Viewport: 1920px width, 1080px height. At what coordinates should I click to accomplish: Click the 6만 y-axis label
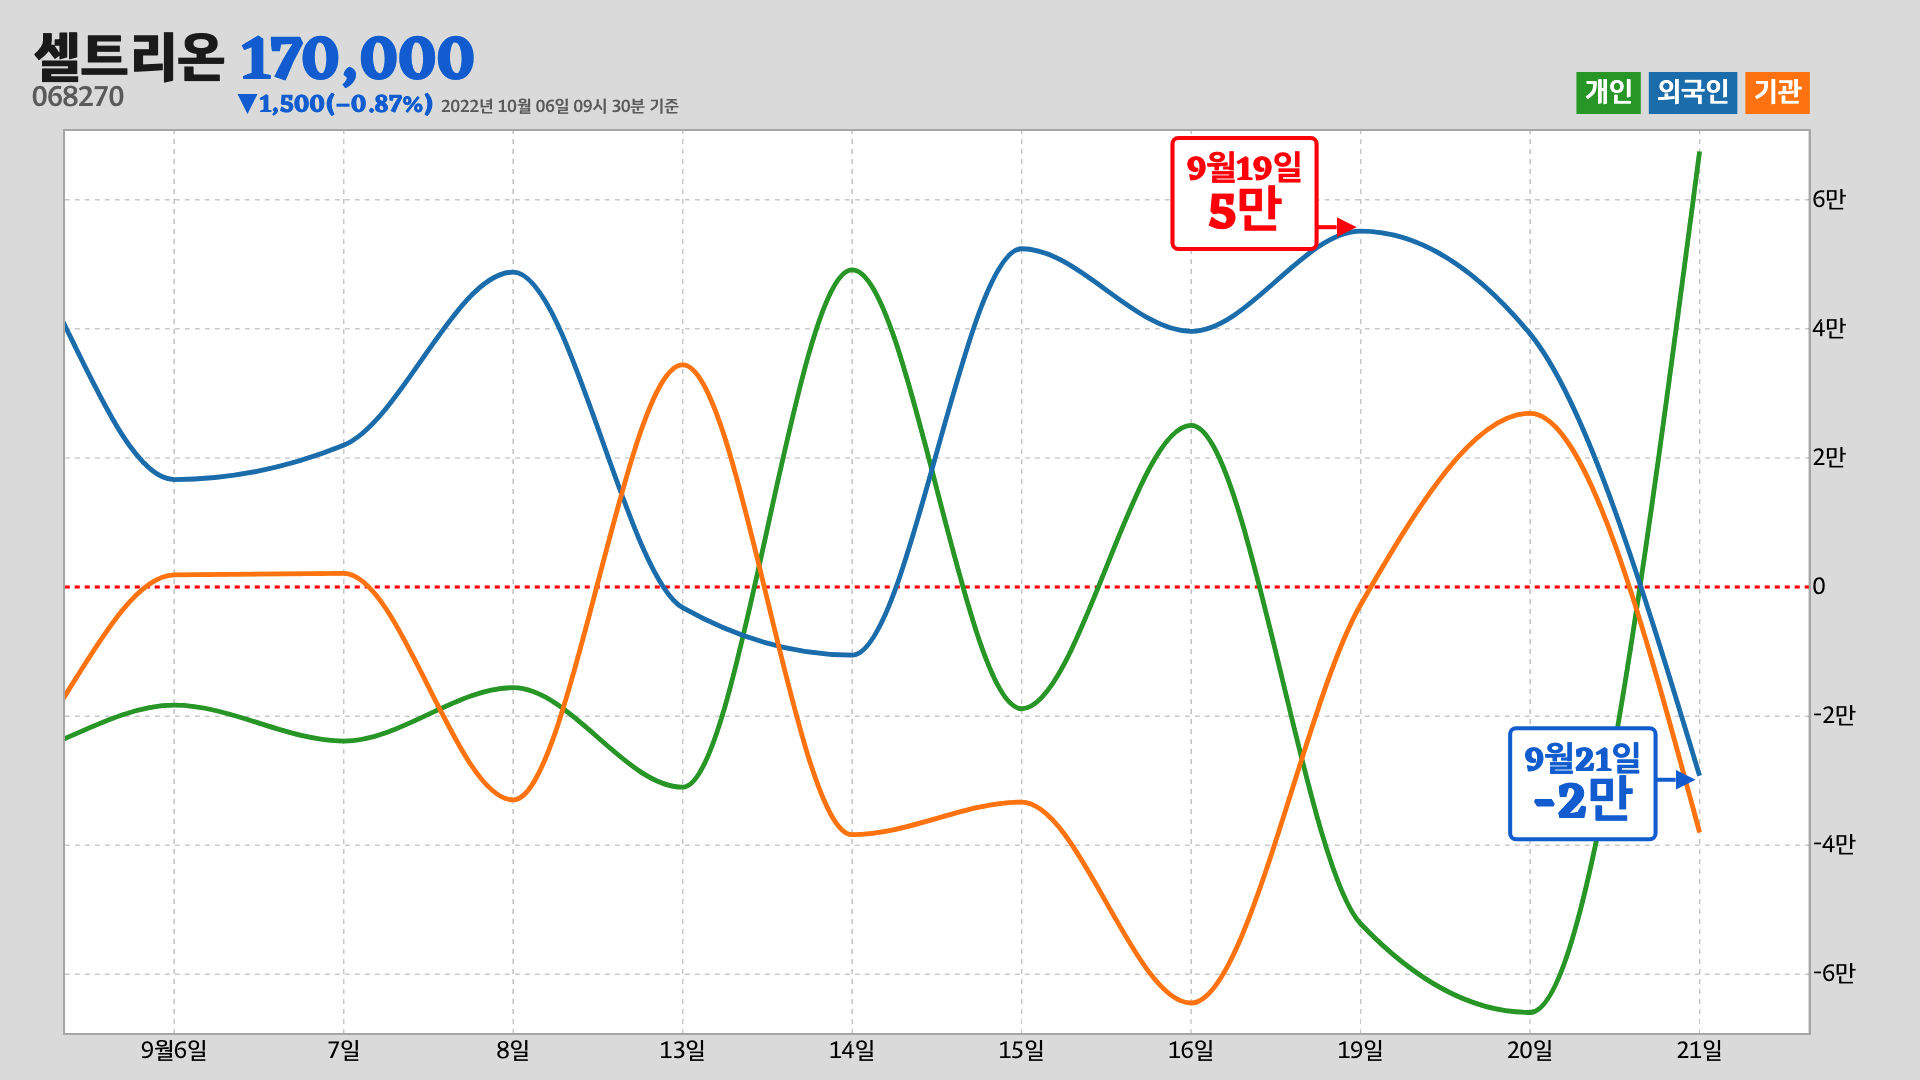1829,199
